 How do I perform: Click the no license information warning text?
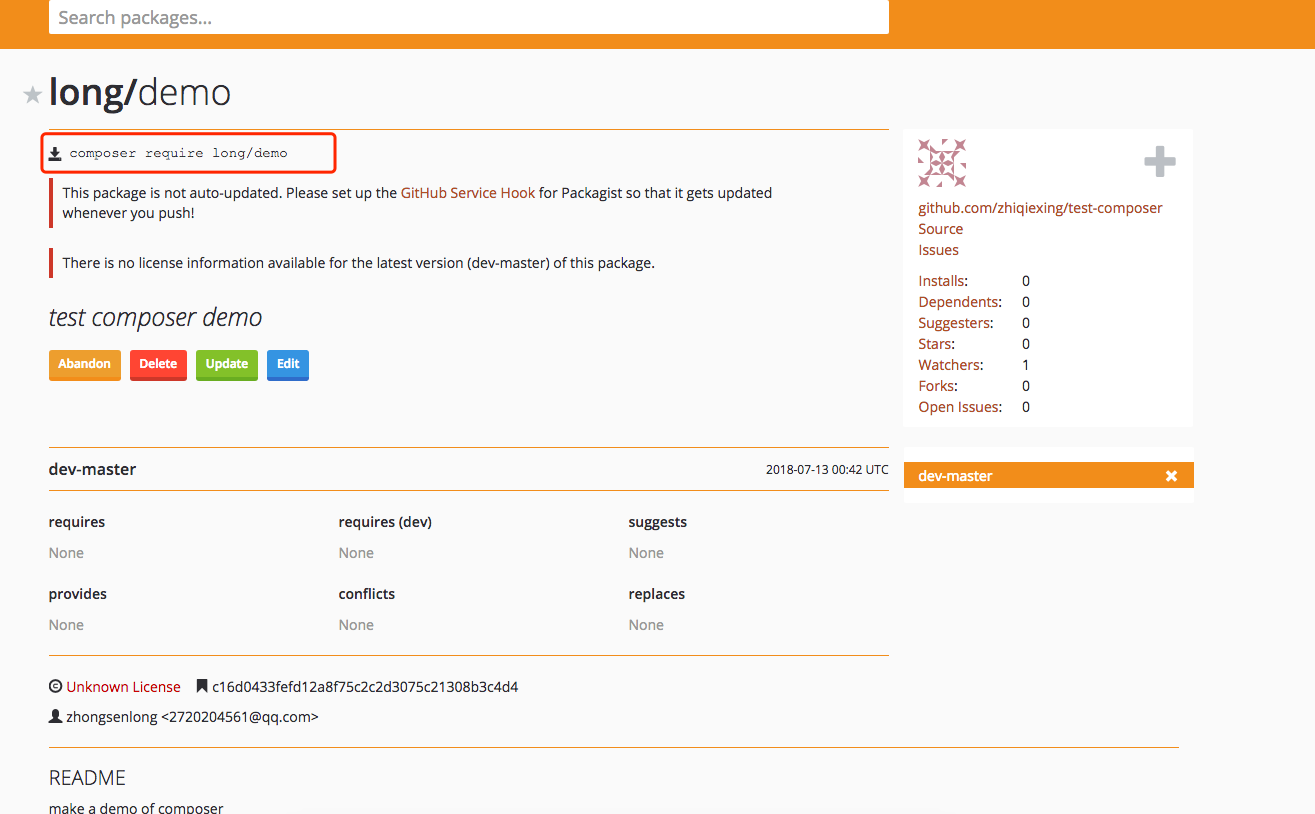pyautogui.click(x=358, y=263)
